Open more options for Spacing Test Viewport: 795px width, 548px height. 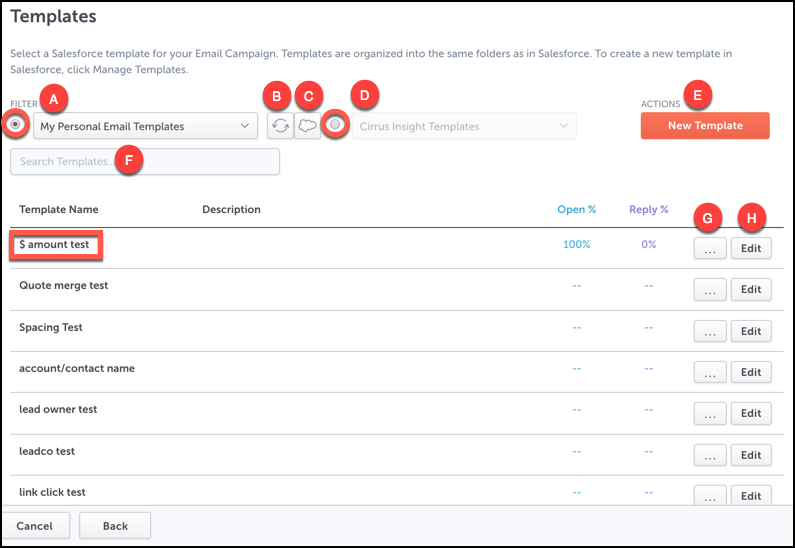(710, 331)
